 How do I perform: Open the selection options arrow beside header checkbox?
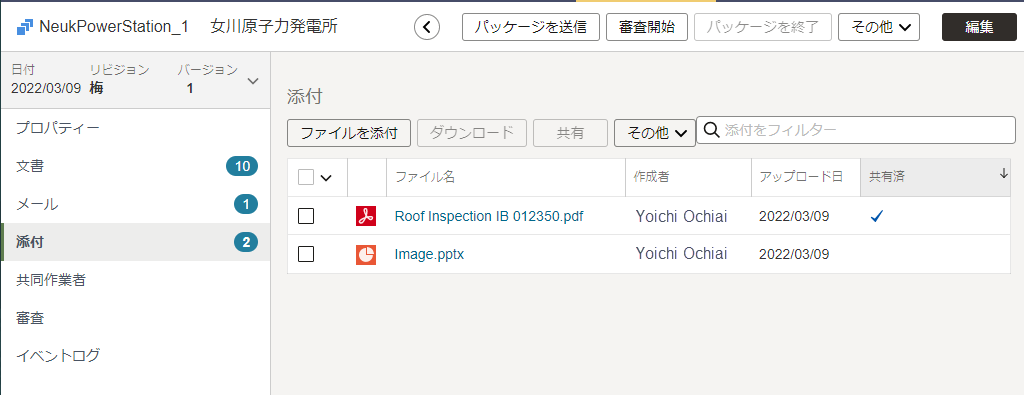326,178
